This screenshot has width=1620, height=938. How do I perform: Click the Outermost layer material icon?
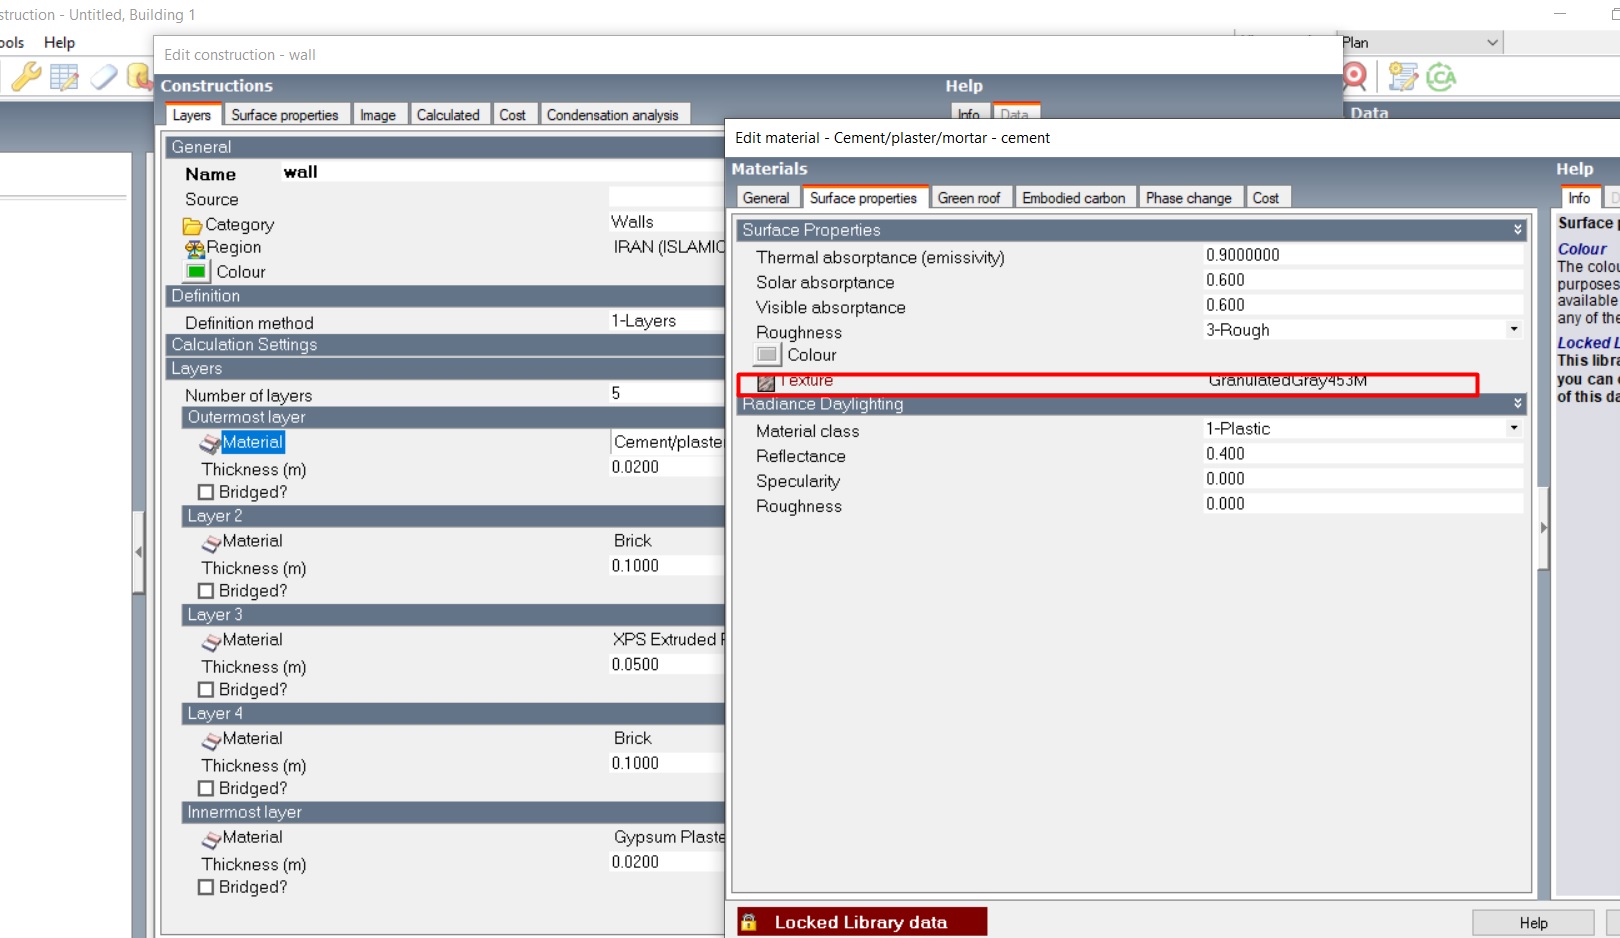[x=209, y=443]
